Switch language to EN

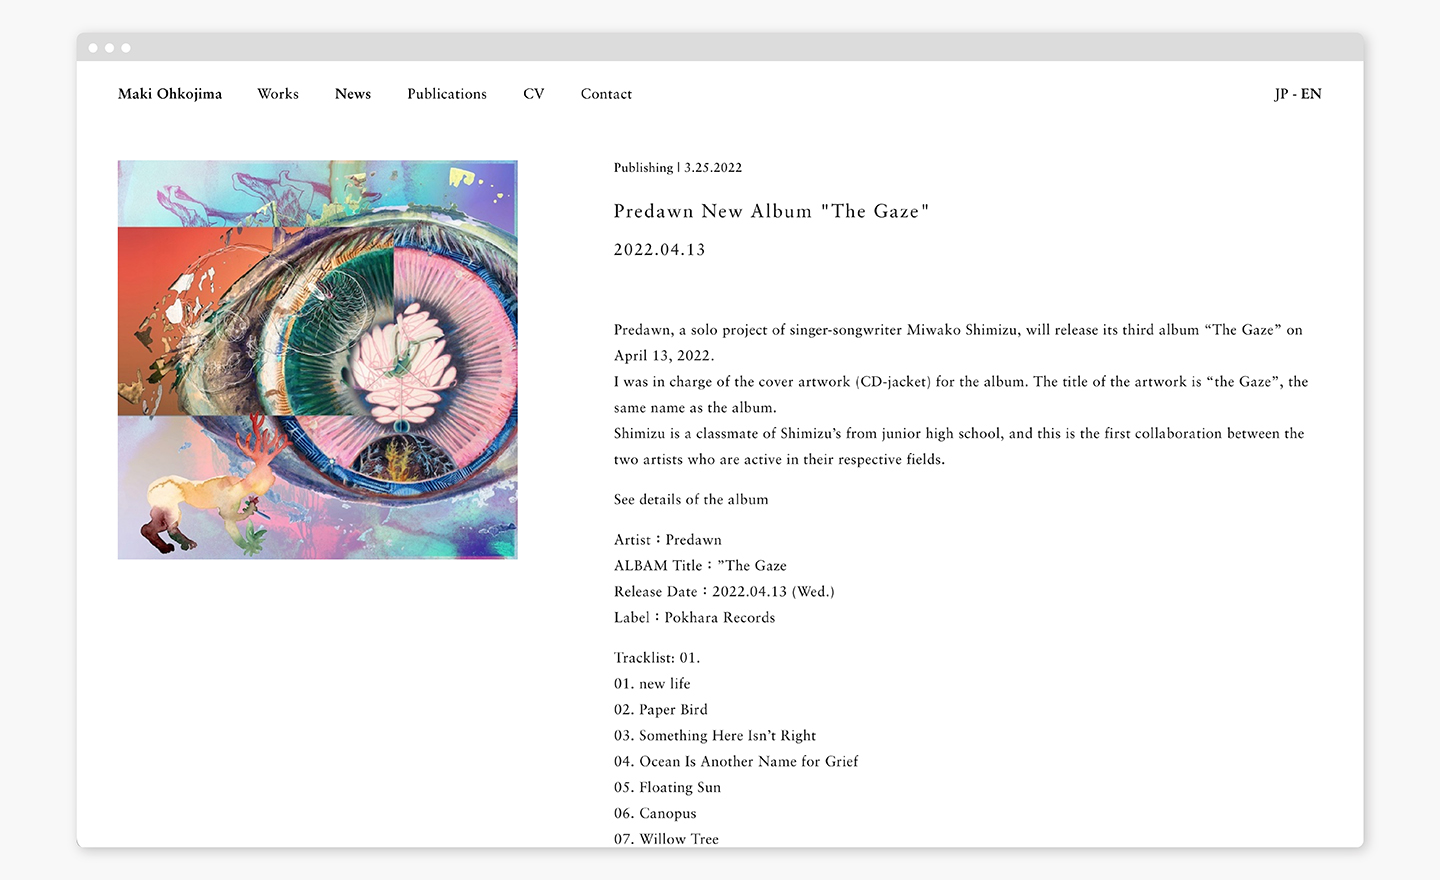pyautogui.click(x=1311, y=94)
